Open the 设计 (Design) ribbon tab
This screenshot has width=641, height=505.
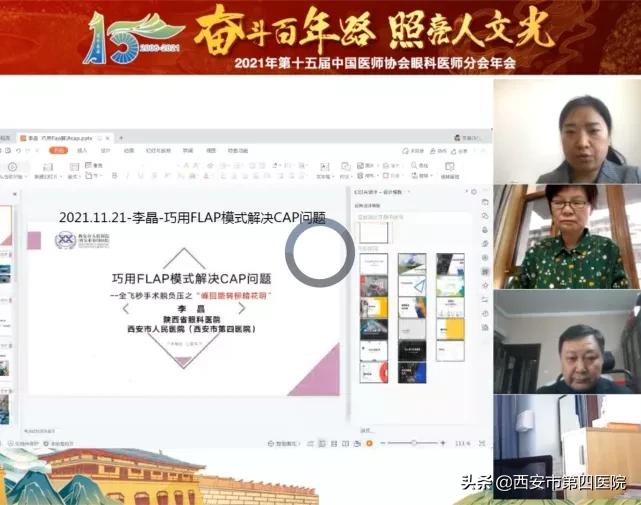point(105,150)
